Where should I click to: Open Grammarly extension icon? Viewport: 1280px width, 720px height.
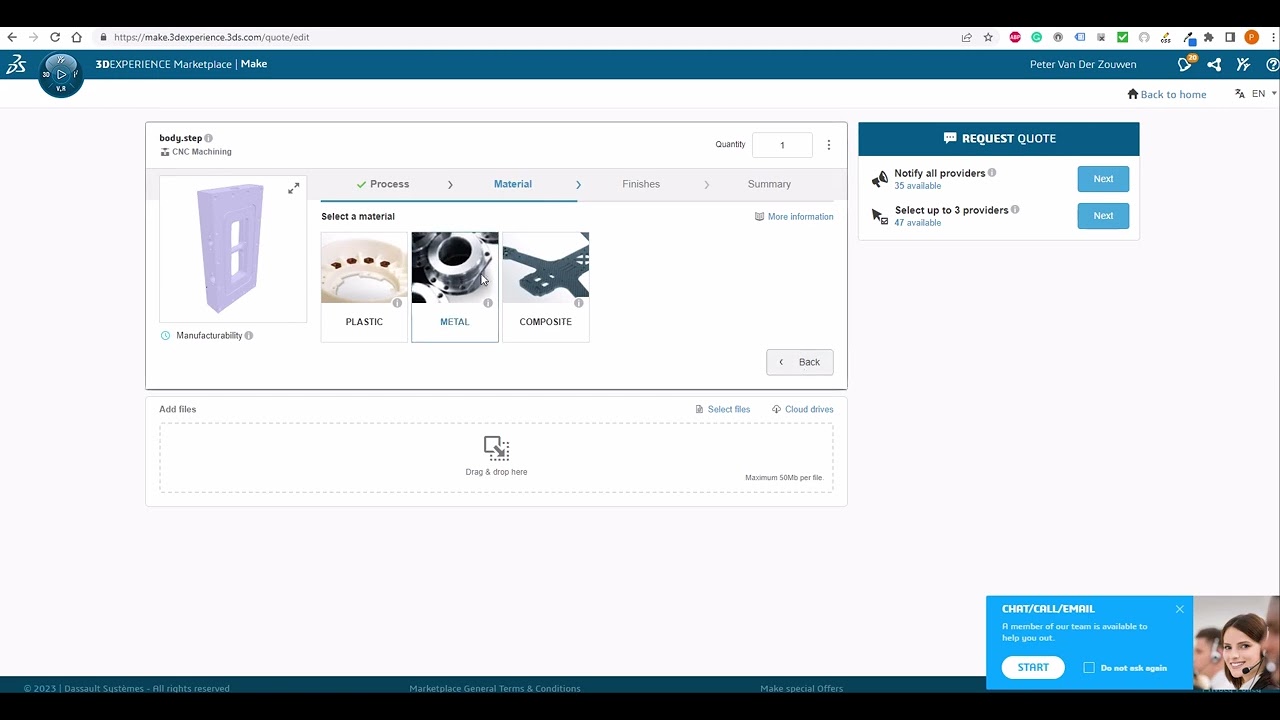point(1036,37)
